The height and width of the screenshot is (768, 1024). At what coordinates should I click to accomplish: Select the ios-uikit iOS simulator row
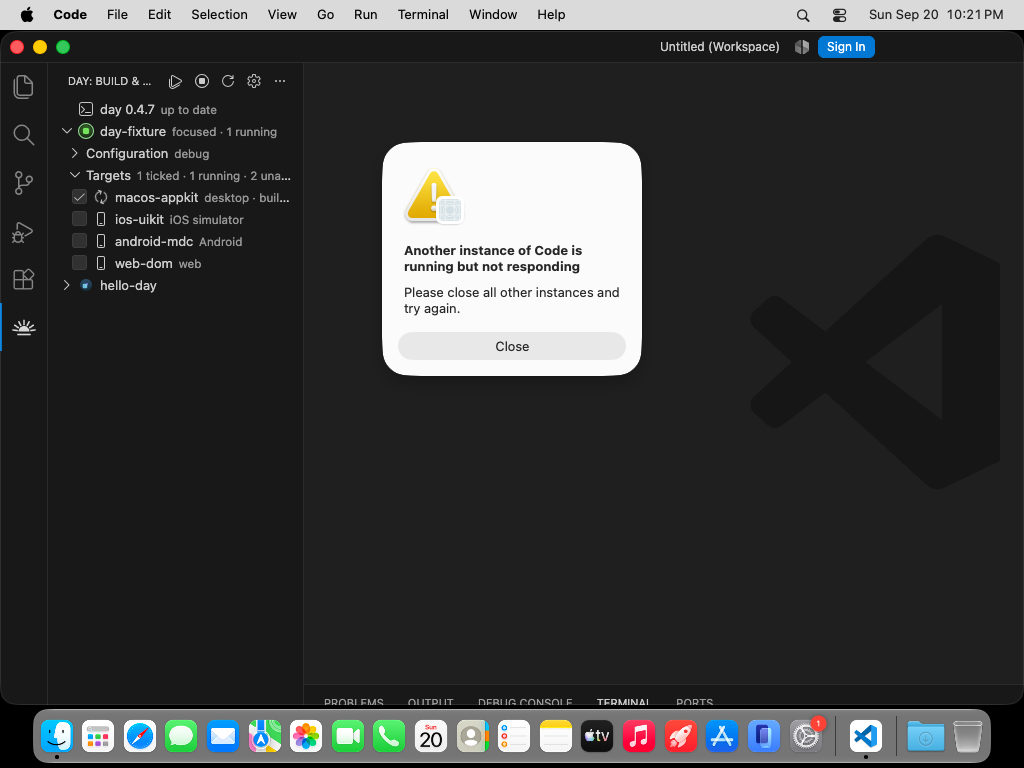click(x=176, y=219)
